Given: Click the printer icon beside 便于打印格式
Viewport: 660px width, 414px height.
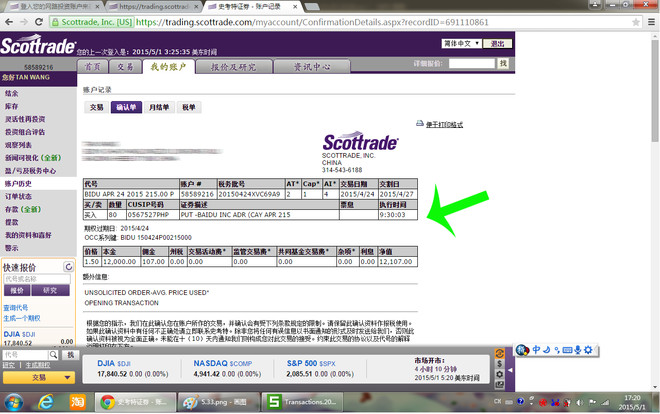Looking at the screenshot, I should 420,123.
